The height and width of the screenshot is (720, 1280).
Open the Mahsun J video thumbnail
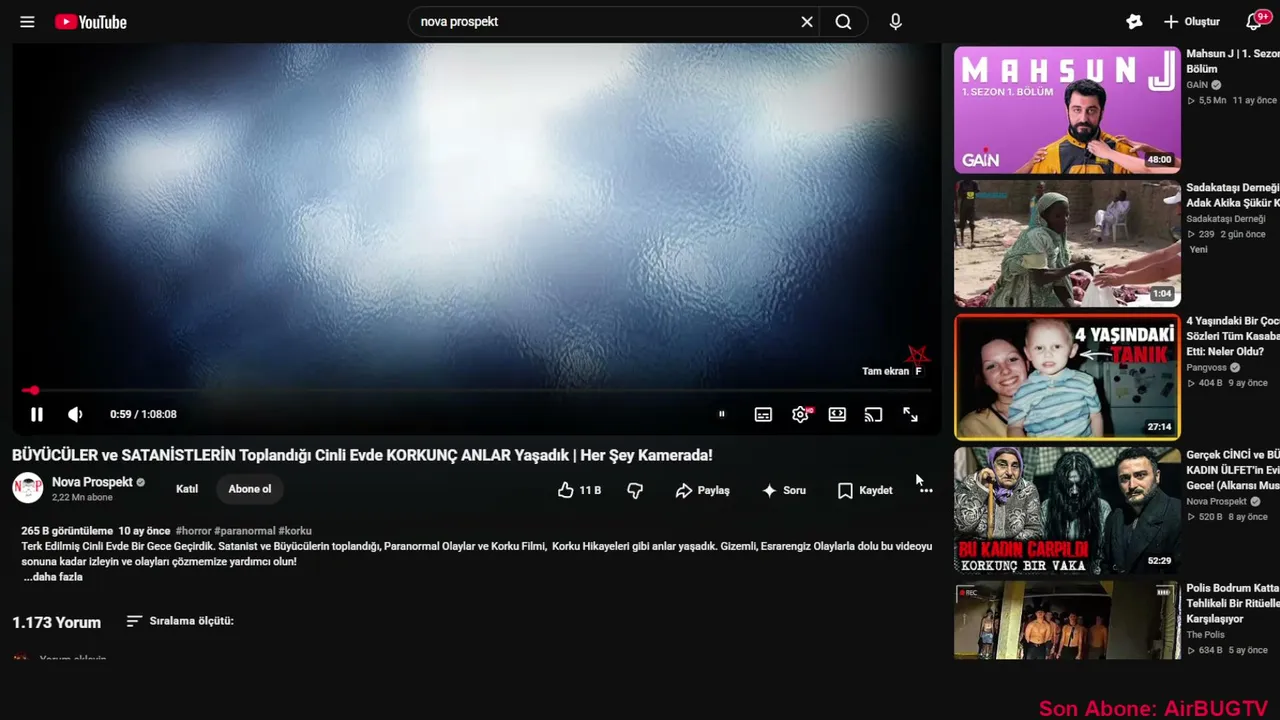pos(1067,111)
